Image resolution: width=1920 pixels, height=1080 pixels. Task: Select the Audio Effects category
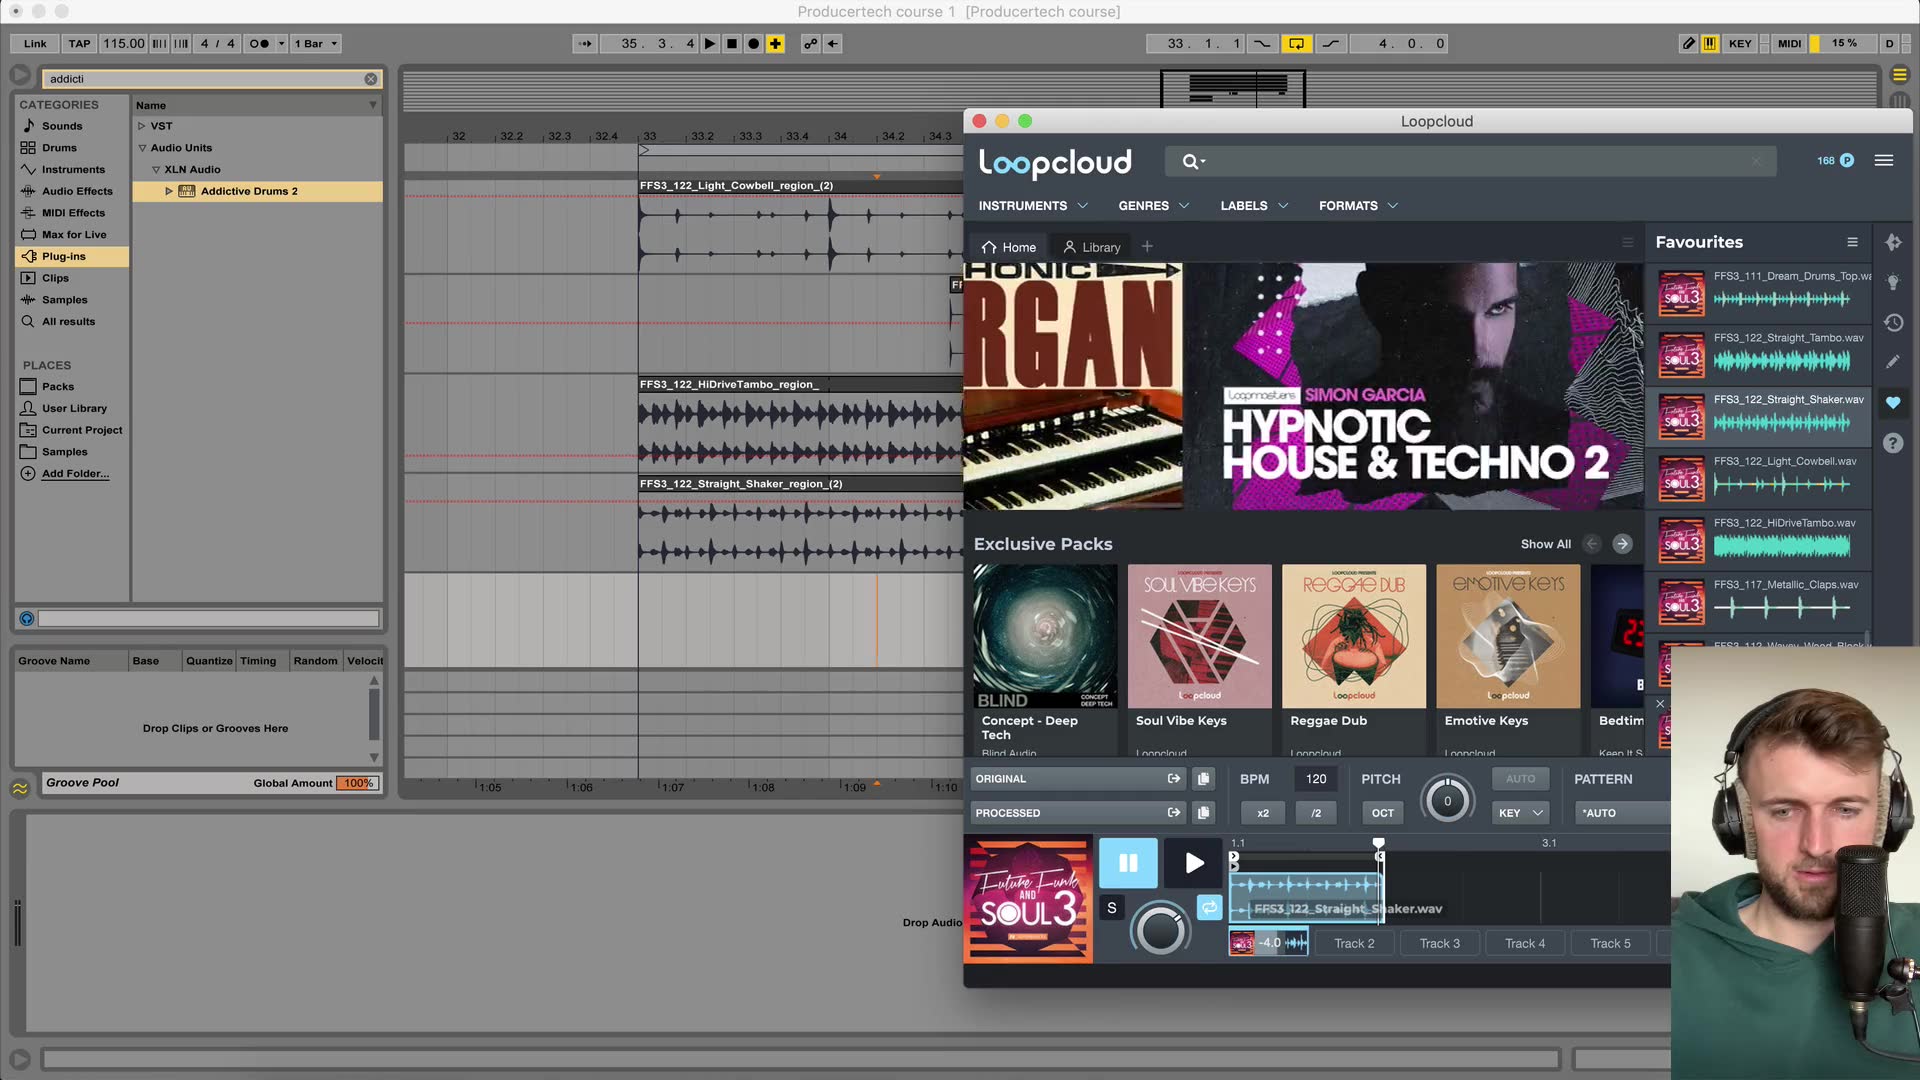click(x=77, y=191)
